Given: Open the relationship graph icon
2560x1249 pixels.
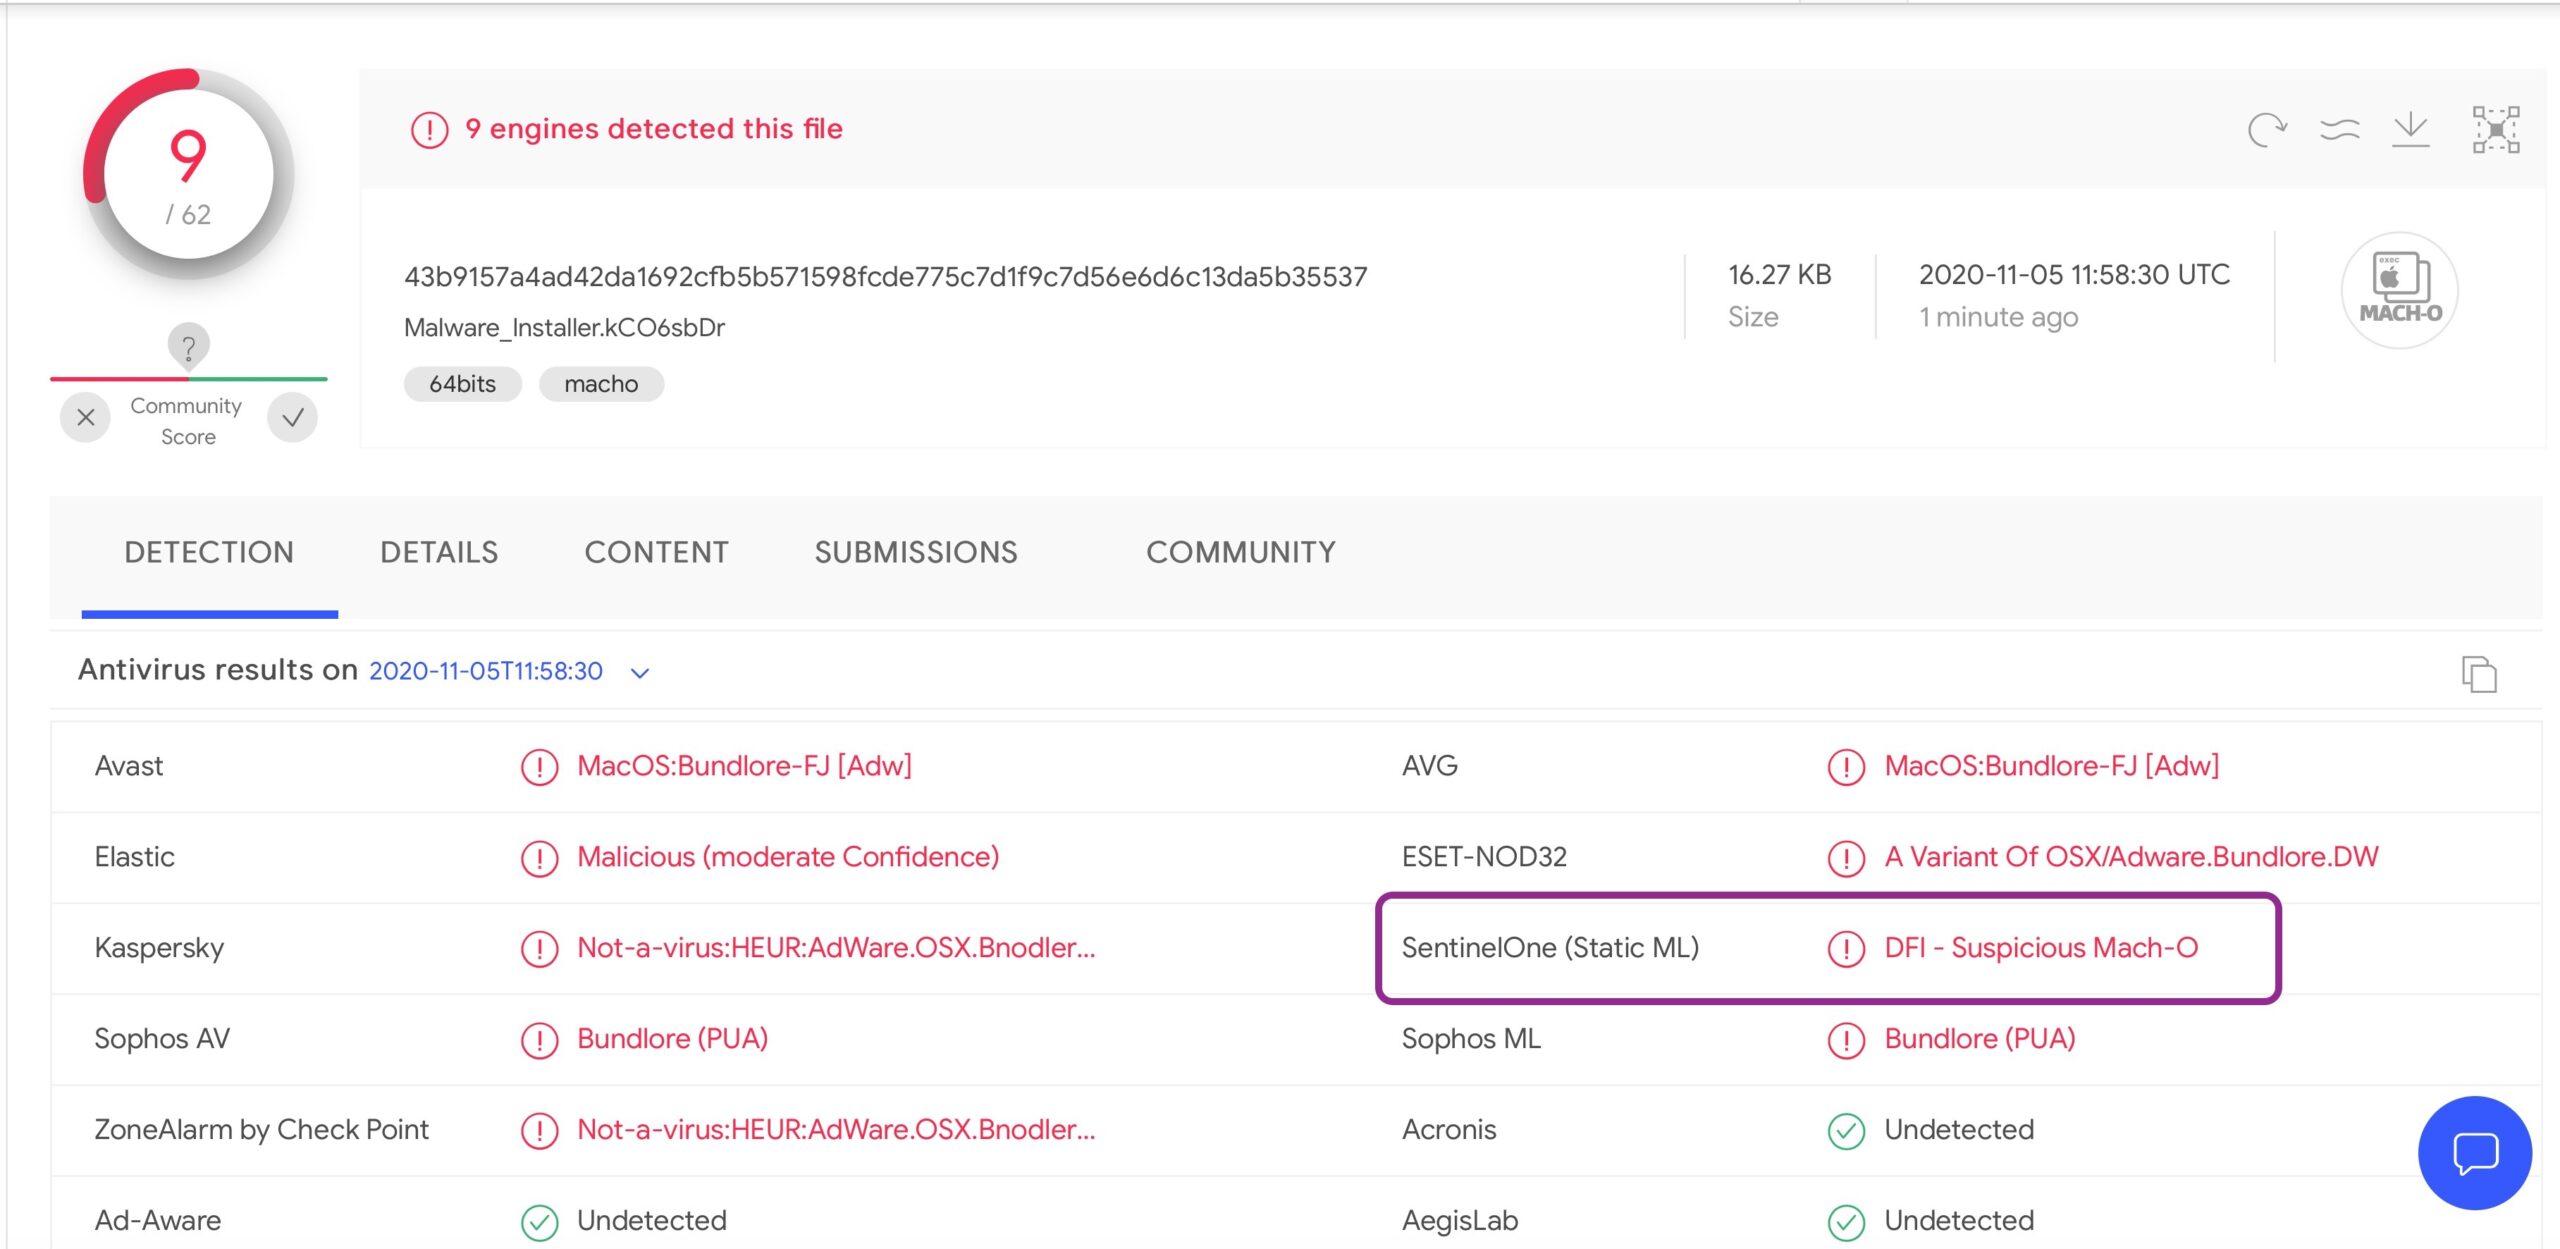Looking at the screenshot, I should (2495, 130).
